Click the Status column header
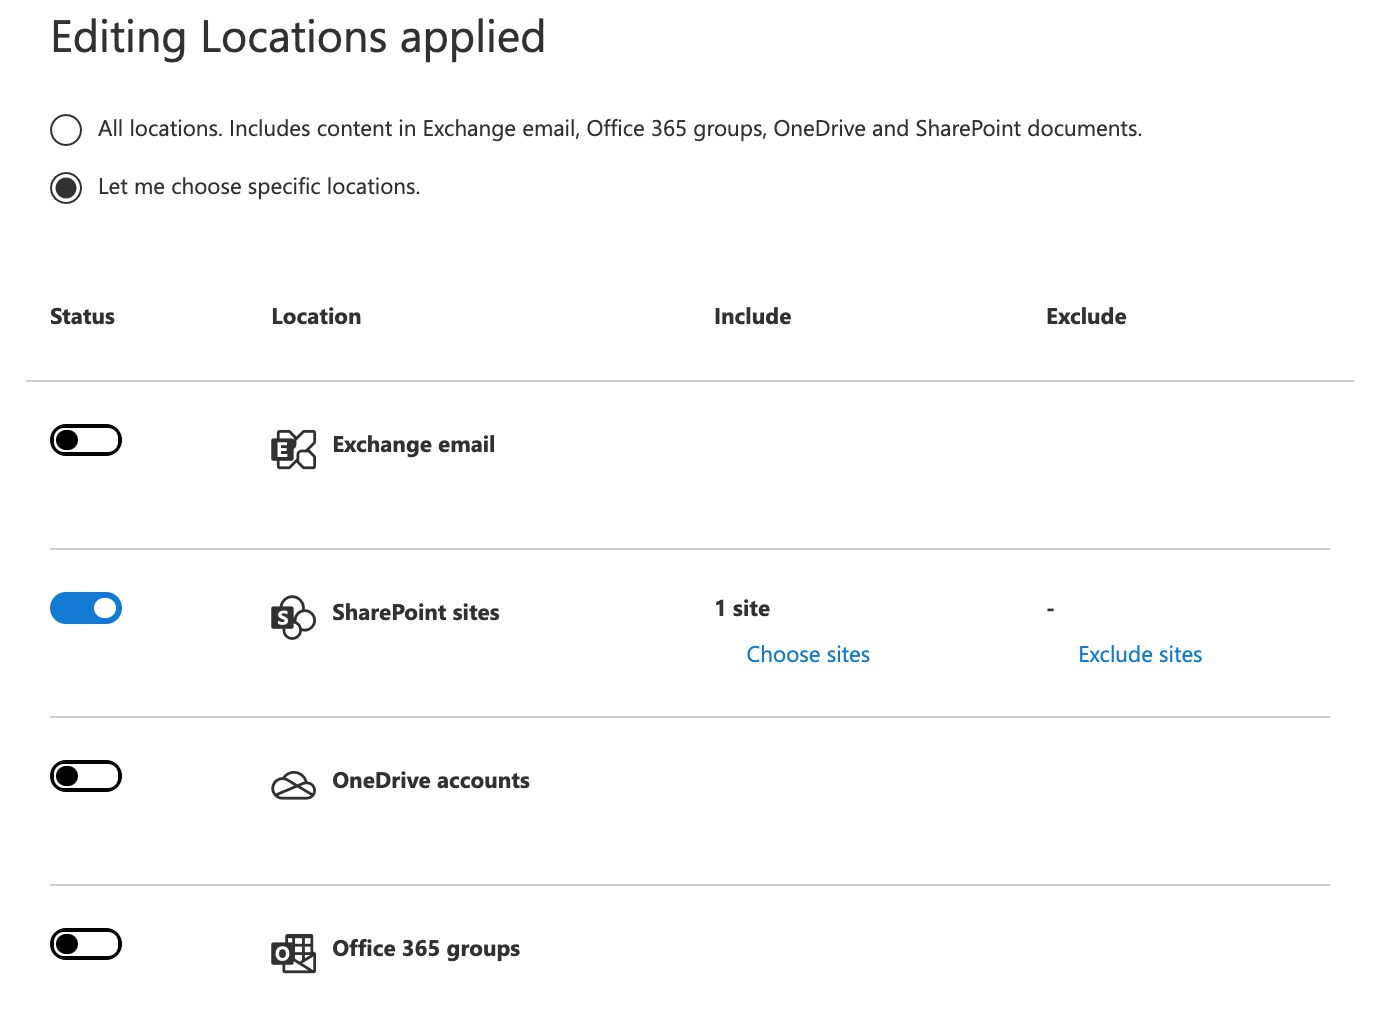 point(82,317)
